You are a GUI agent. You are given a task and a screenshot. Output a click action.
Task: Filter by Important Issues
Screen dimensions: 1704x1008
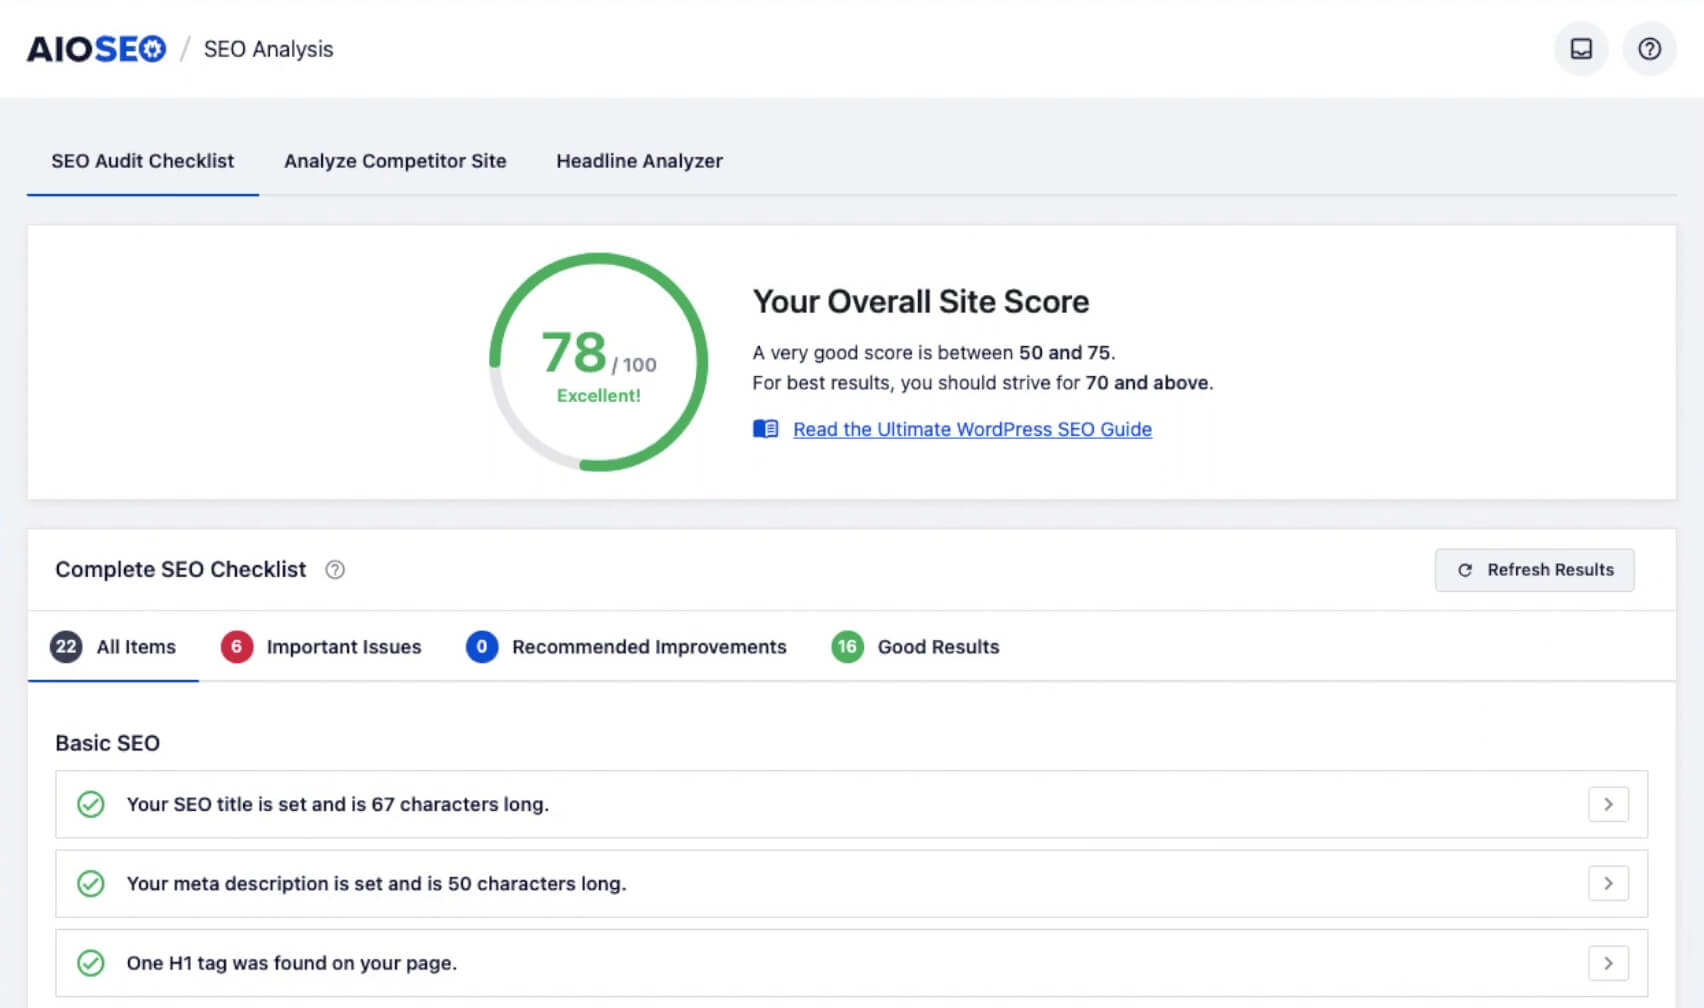322,647
